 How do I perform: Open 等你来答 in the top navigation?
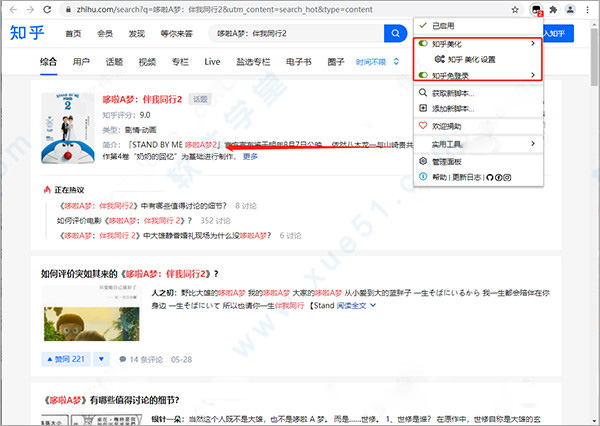pos(176,34)
